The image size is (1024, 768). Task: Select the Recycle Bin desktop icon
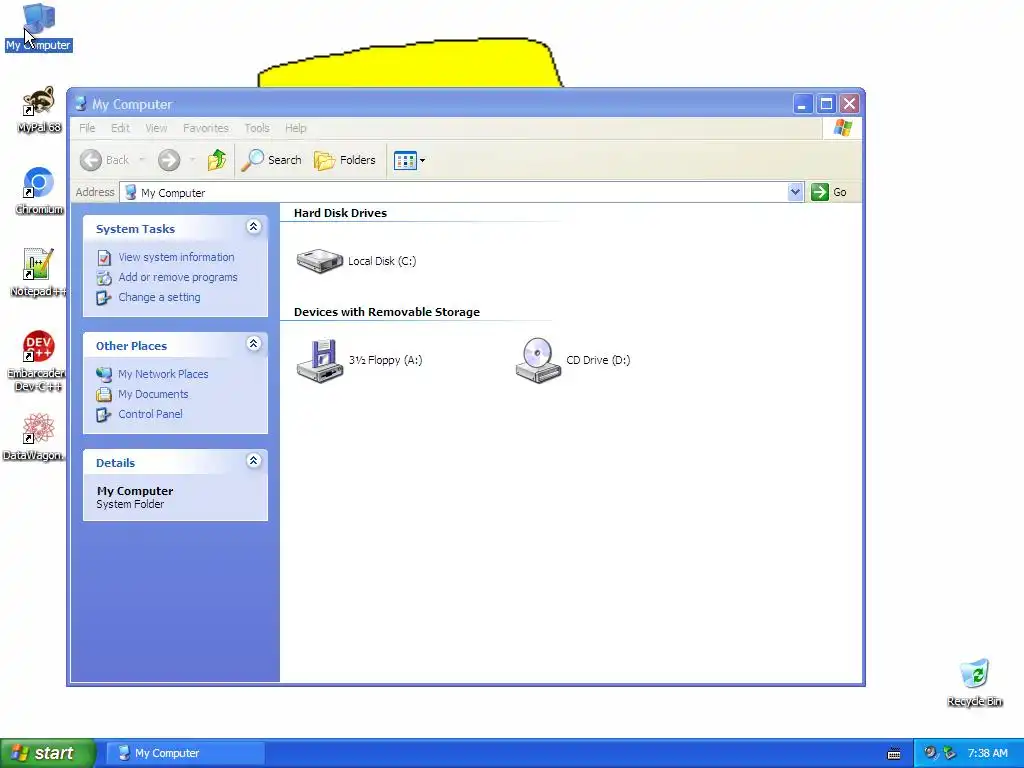974,683
